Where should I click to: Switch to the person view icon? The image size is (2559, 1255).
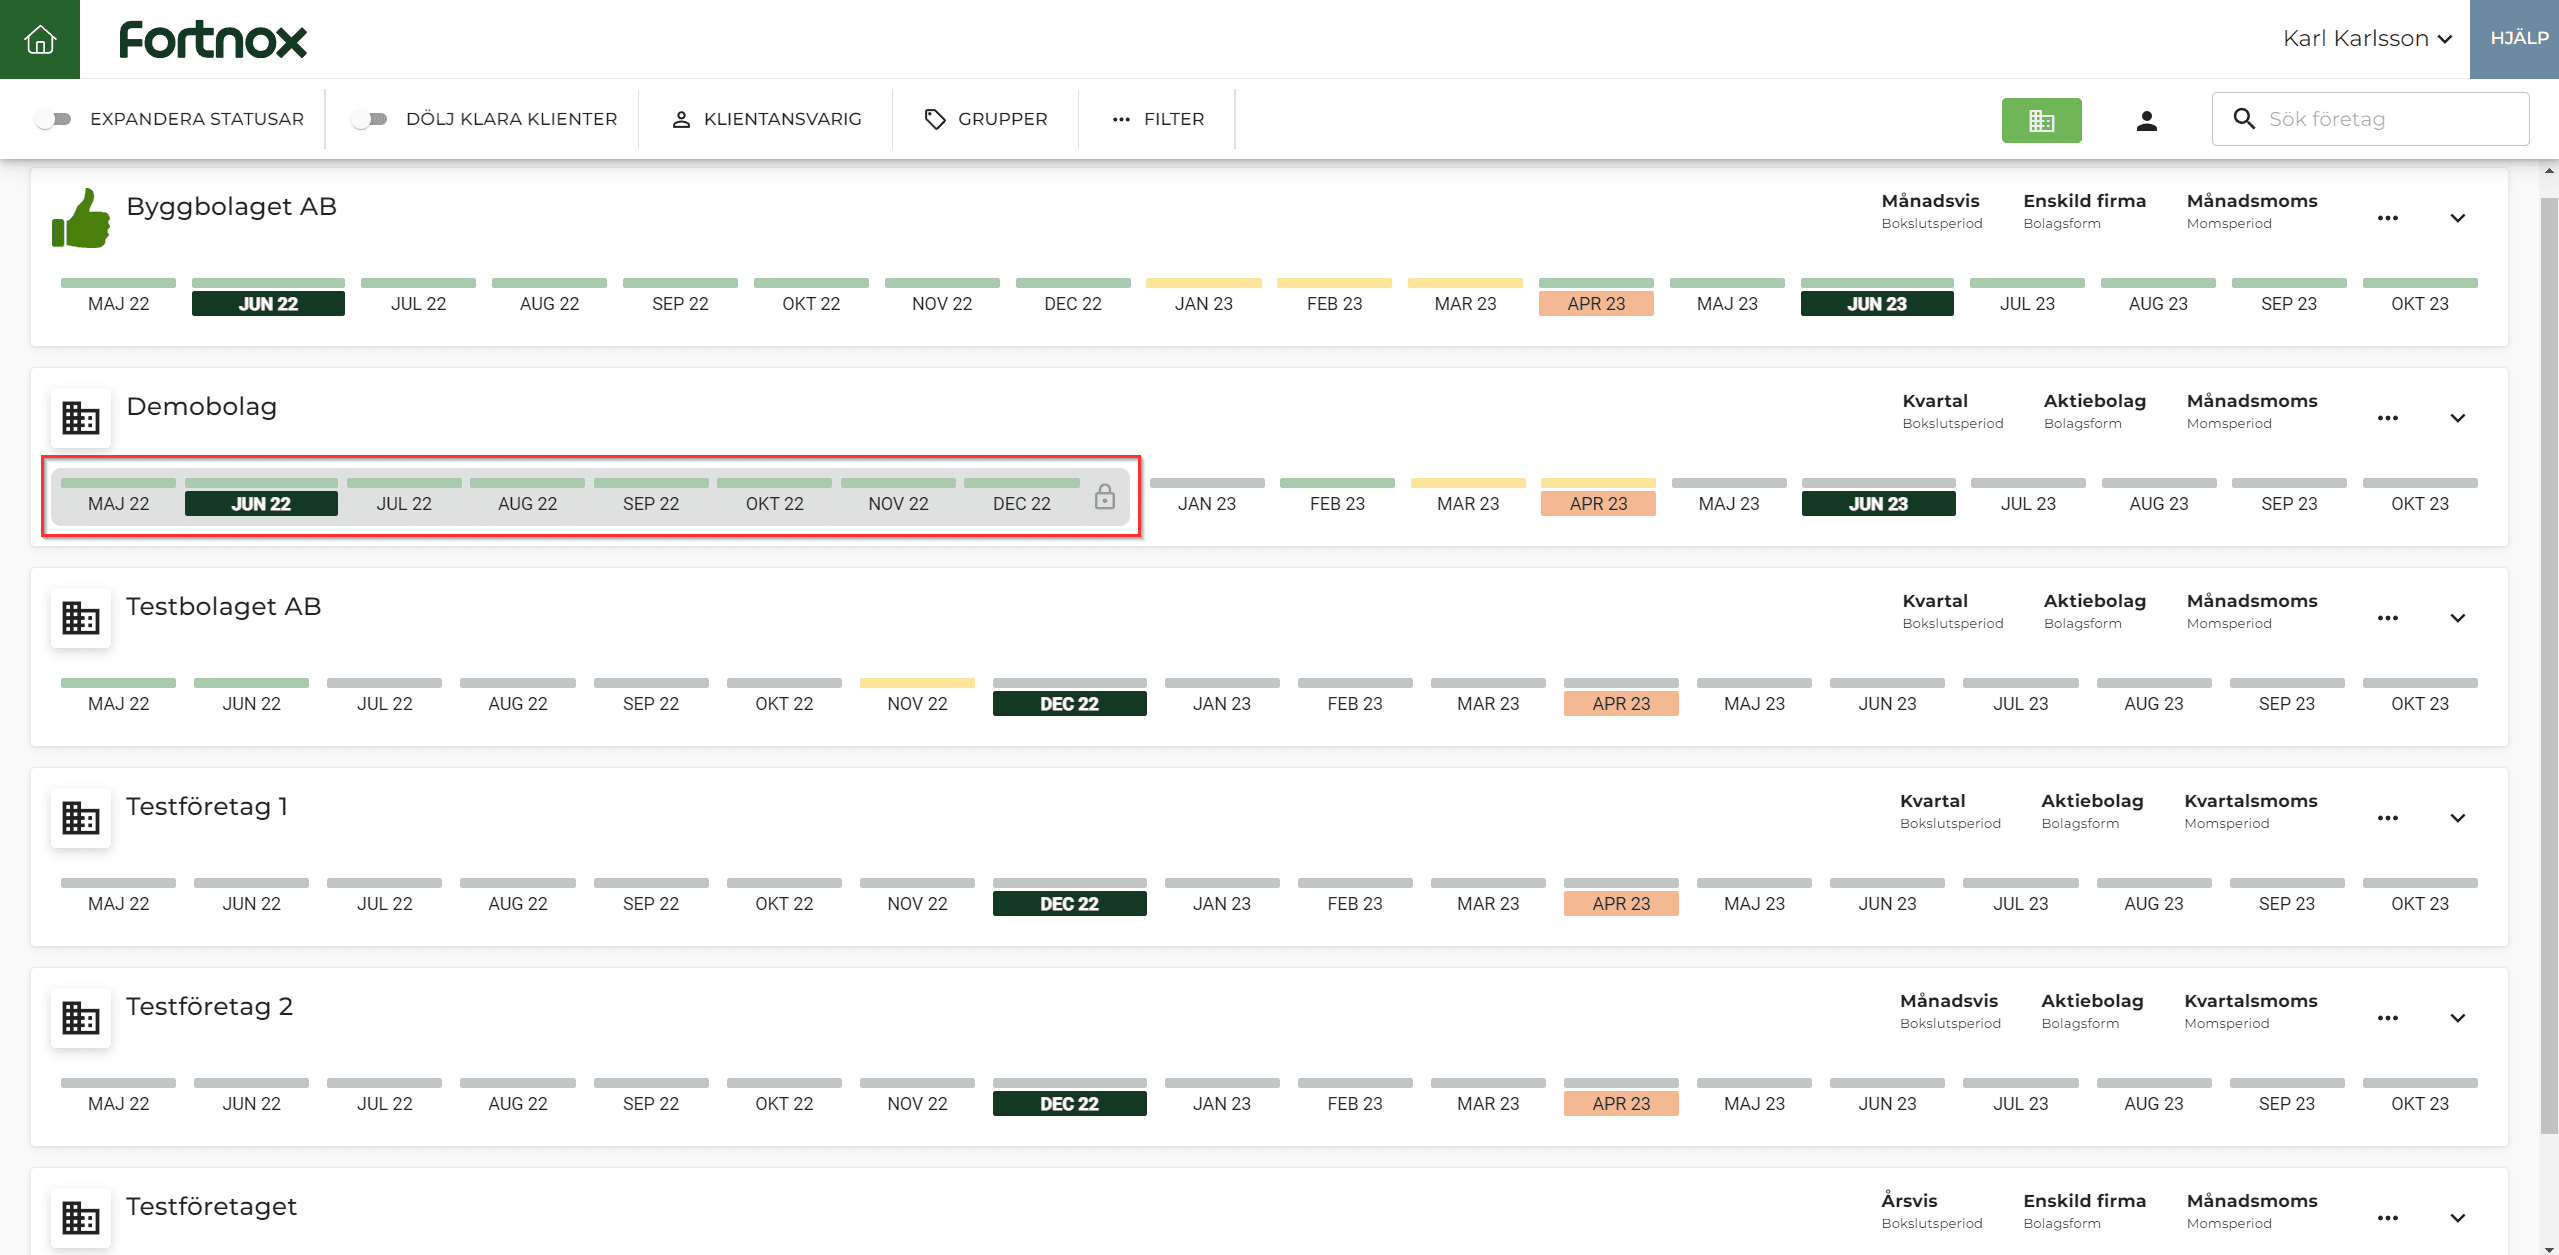[x=2146, y=120]
